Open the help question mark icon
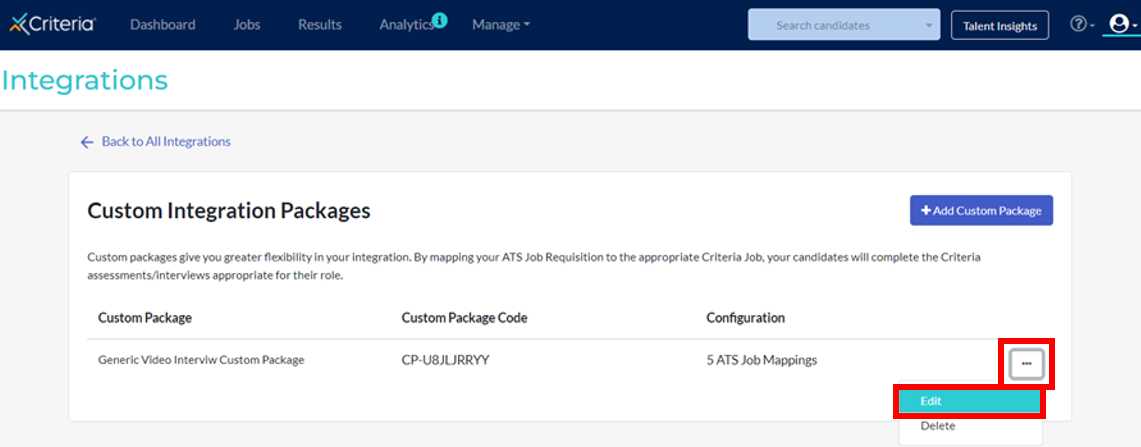The image size is (1141, 447). pyautogui.click(x=1078, y=25)
